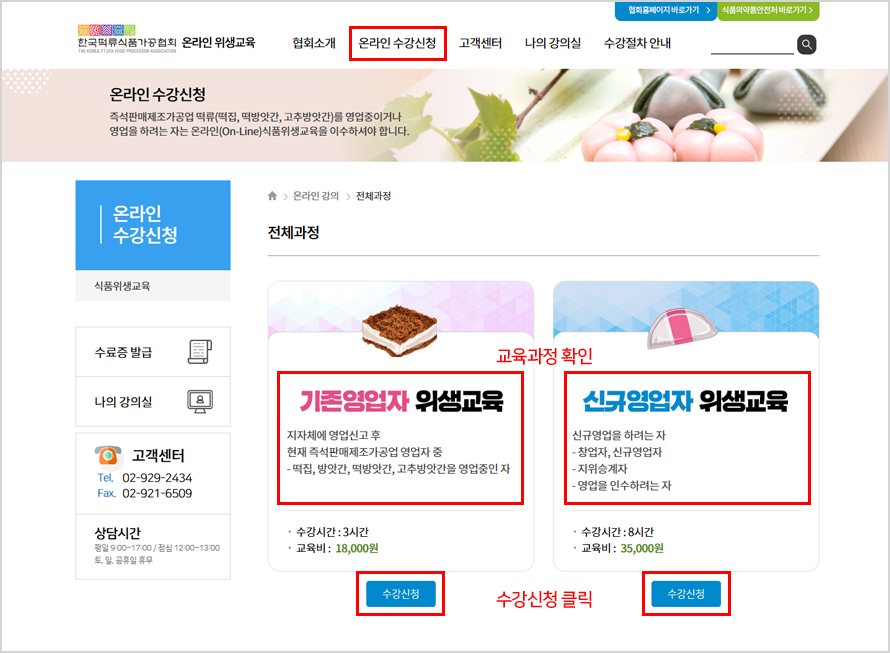Click the pink striped rice cake image
Image resolution: width=890 pixels, height=653 pixels.
click(x=681, y=328)
